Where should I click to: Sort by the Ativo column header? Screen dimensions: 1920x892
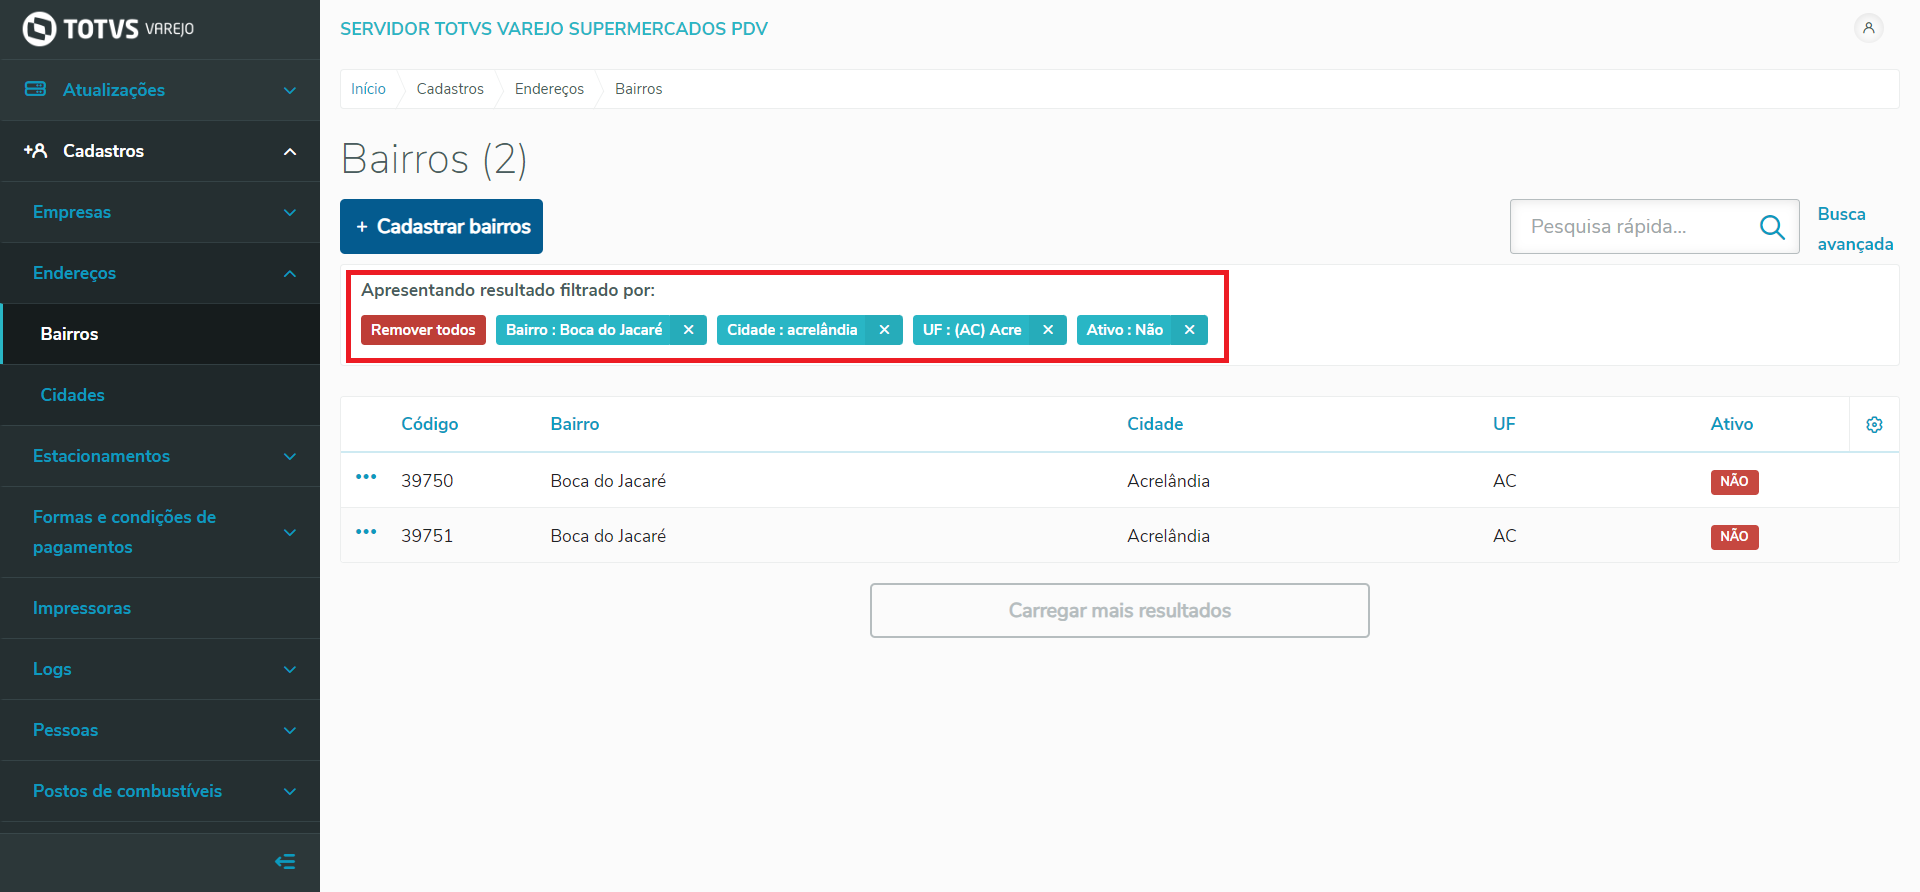click(x=1732, y=424)
